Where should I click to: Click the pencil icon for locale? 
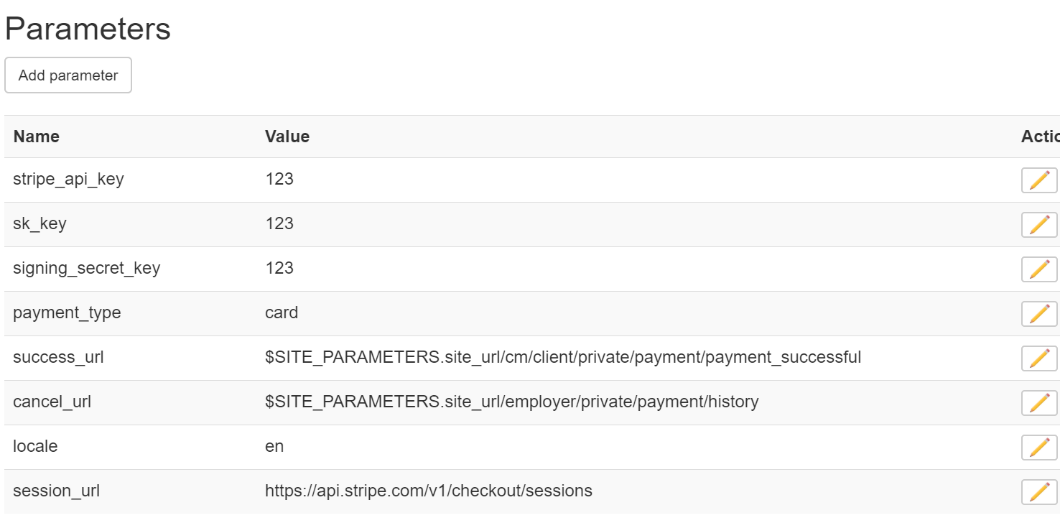pyautogui.click(x=1039, y=448)
